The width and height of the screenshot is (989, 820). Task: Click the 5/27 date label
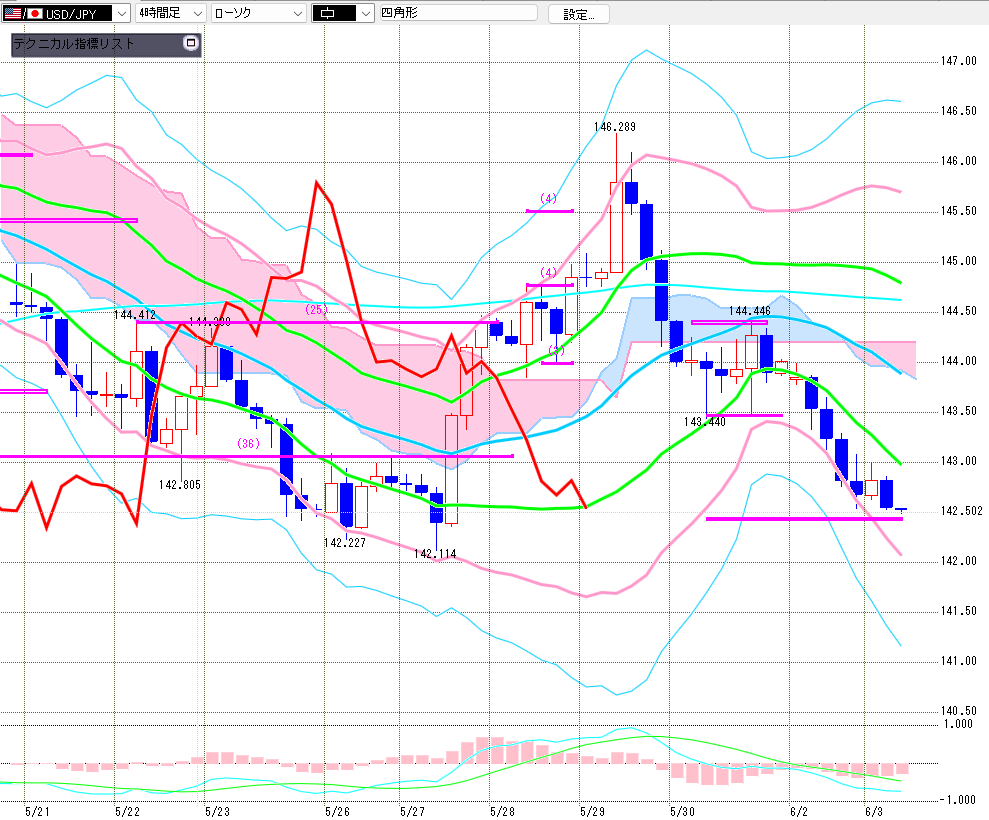[413, 811]
